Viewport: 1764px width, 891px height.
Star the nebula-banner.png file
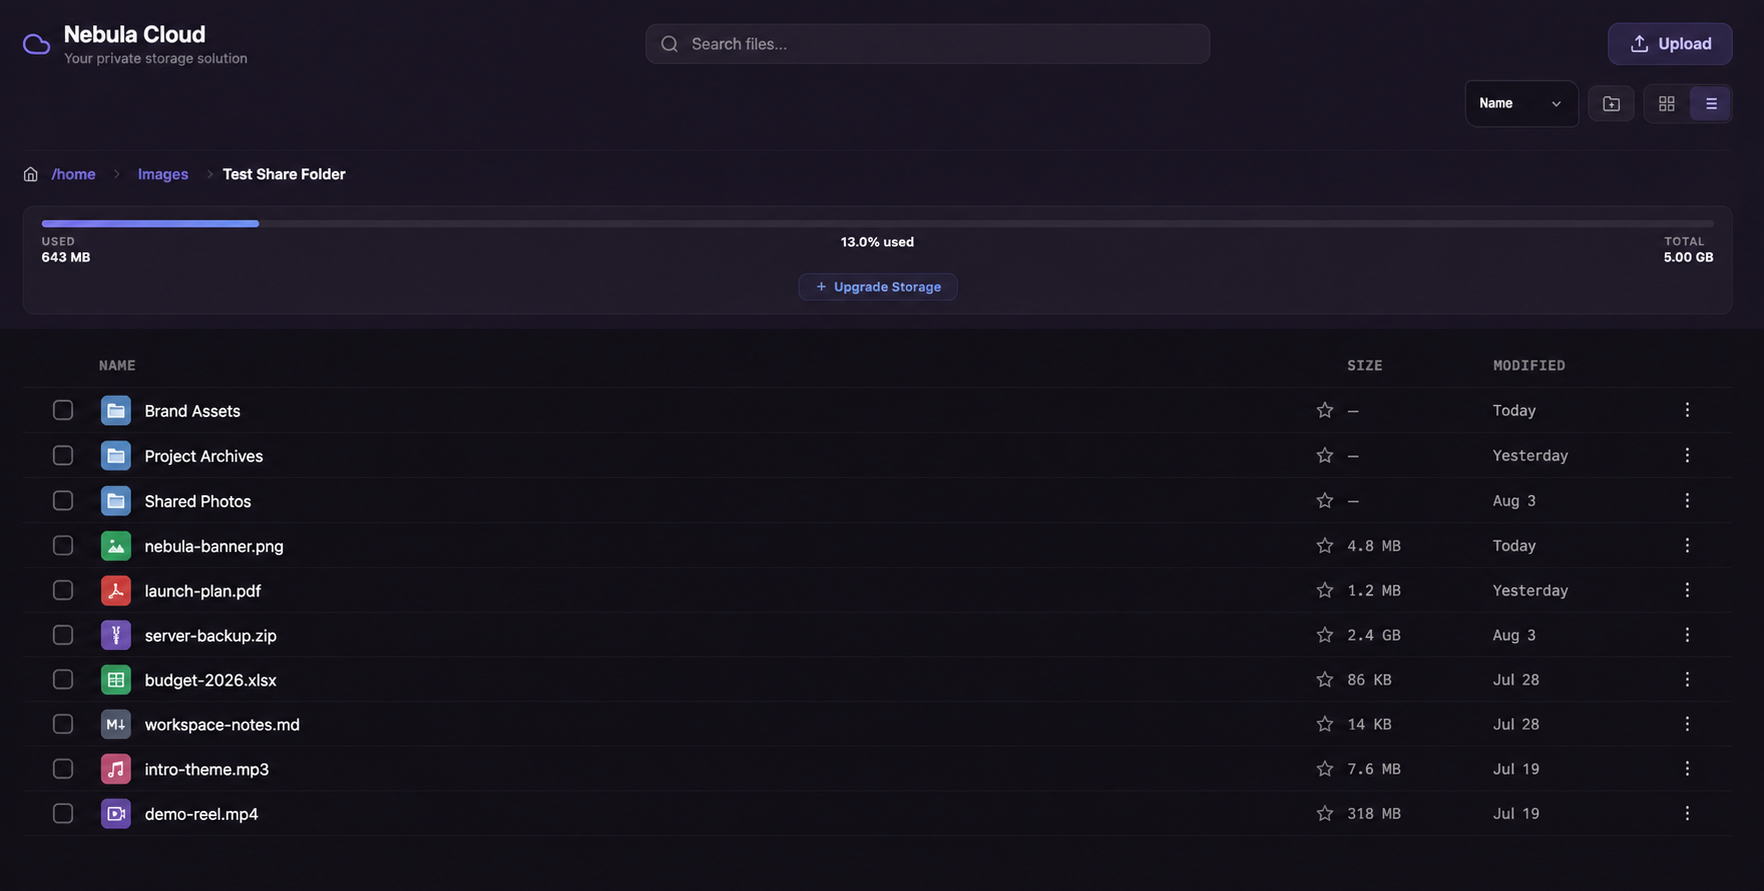coord(1325,545)
